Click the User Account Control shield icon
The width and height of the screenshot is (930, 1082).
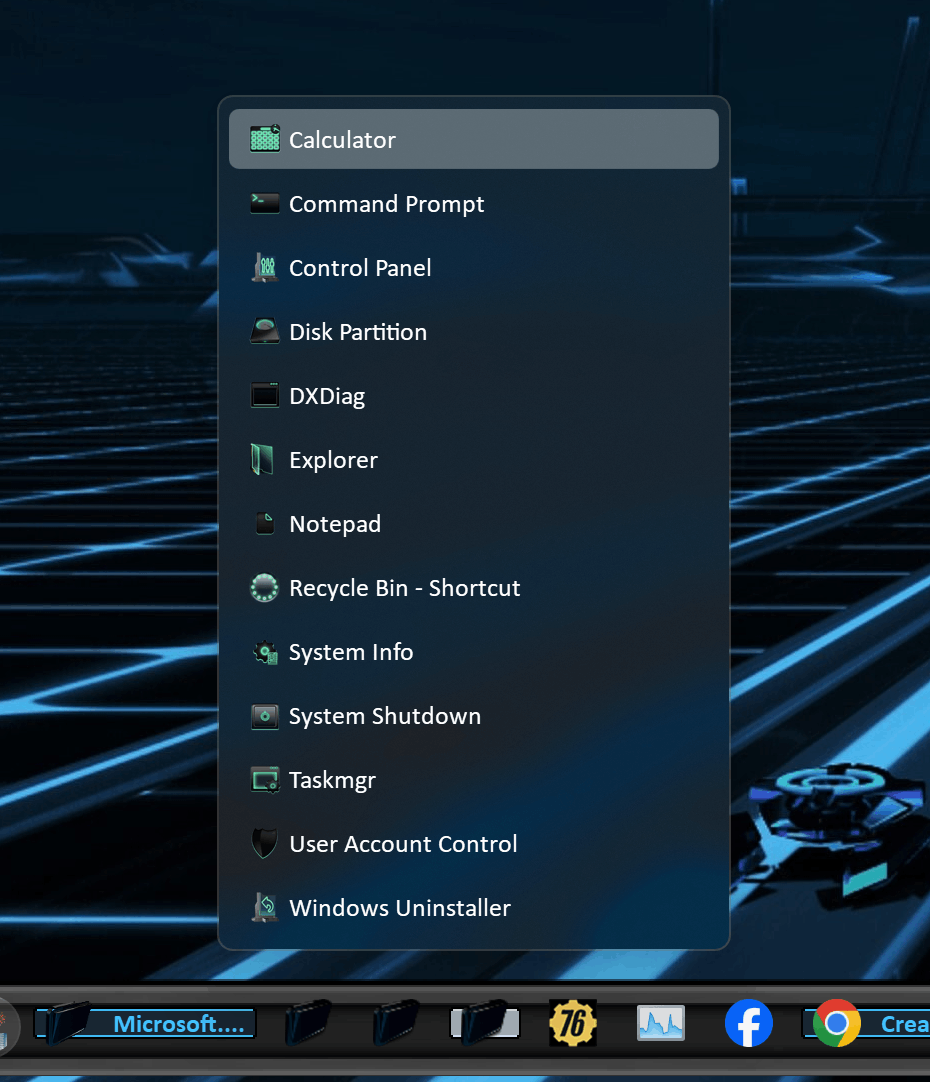[264, 844]
